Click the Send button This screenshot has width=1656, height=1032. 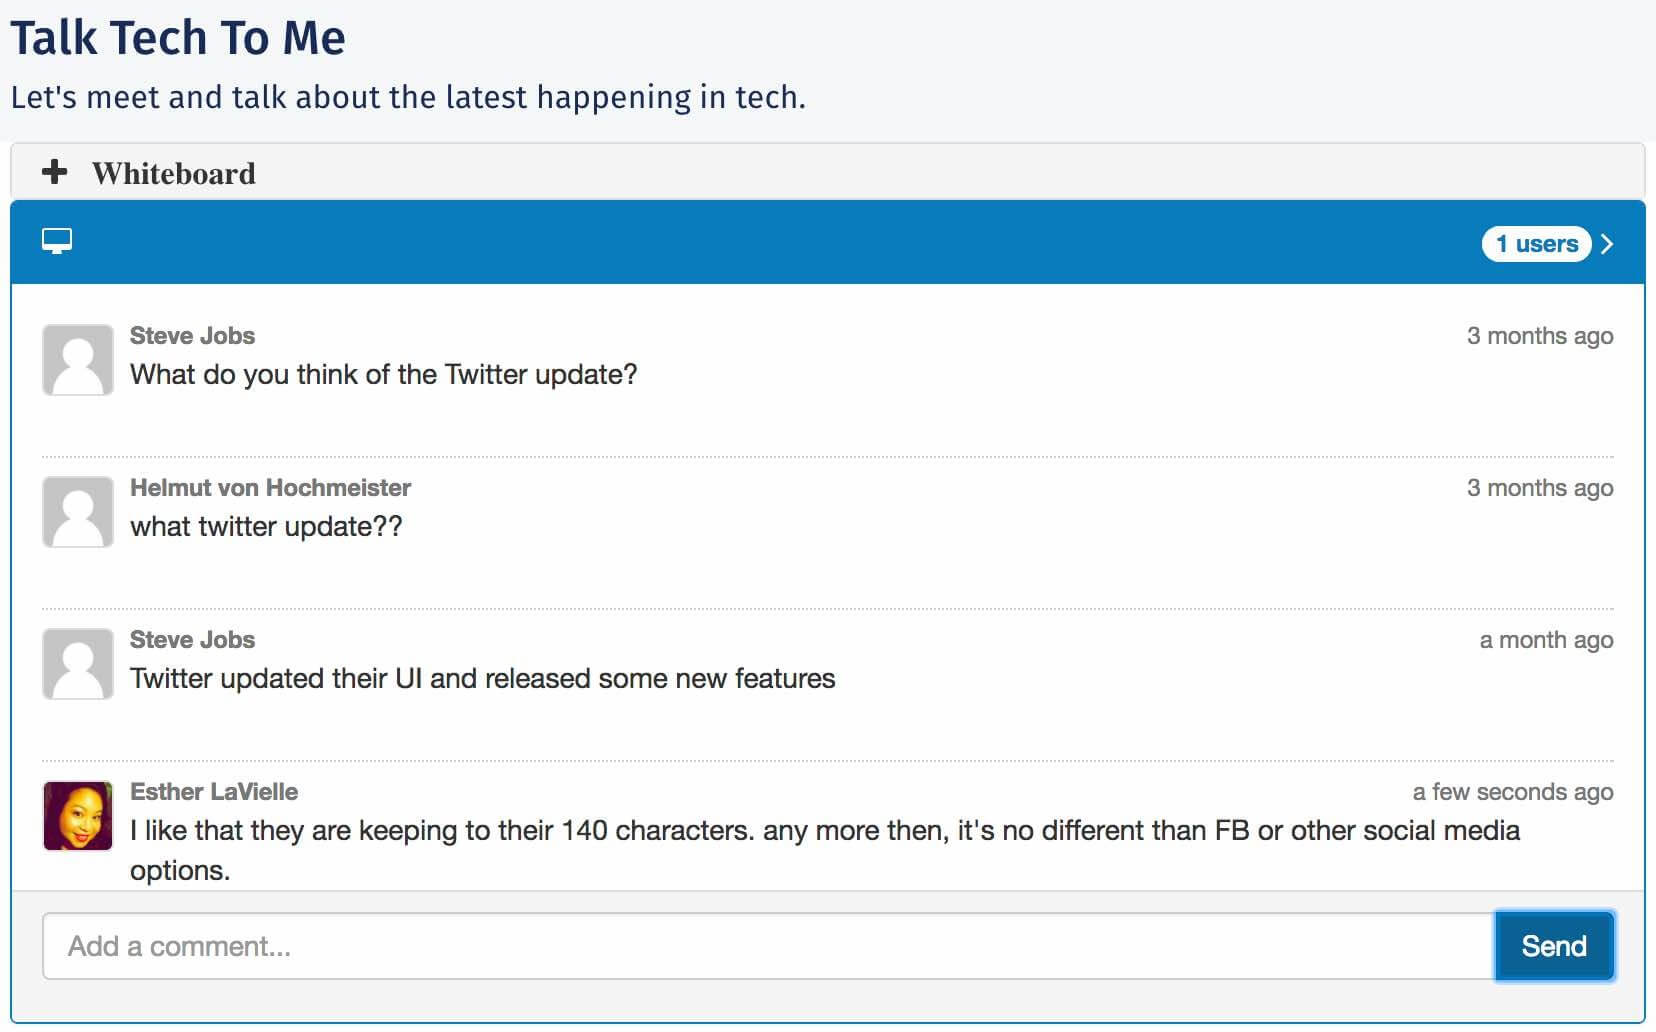point(1554,946)
